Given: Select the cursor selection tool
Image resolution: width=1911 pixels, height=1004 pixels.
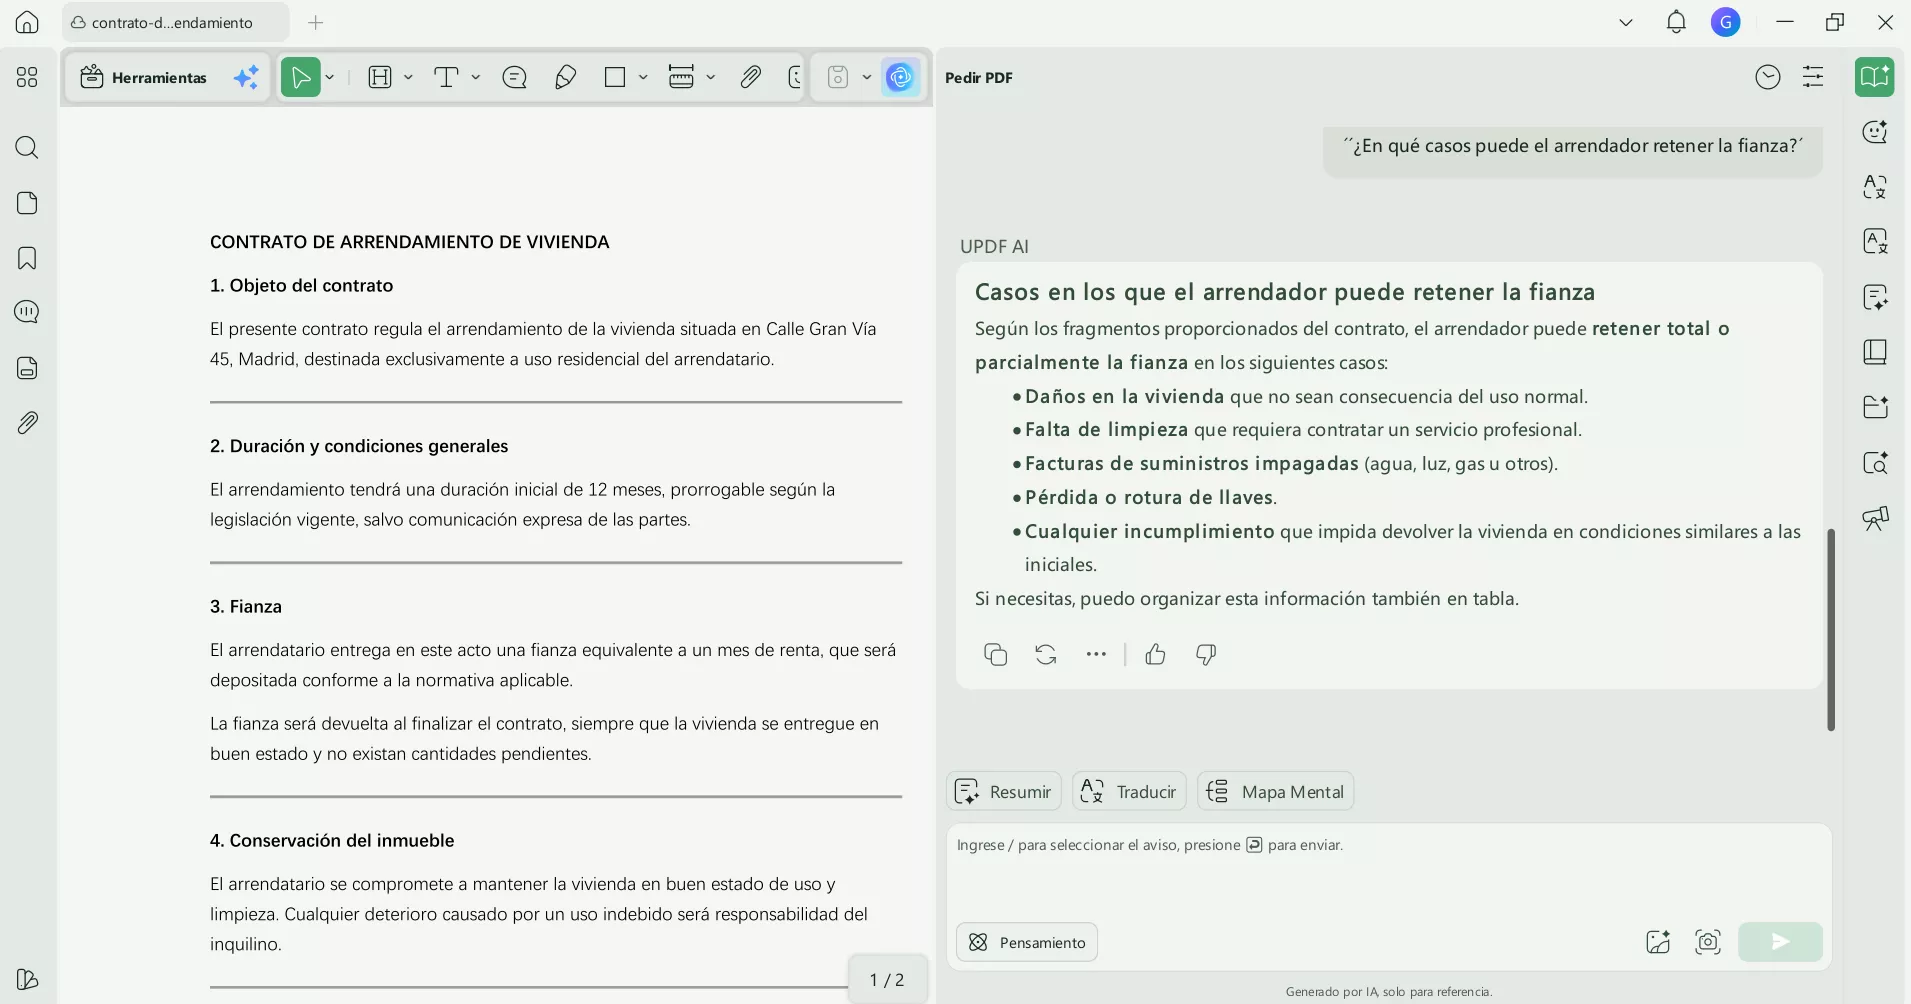Looking at the screenshot, I should tap(301, 77).
